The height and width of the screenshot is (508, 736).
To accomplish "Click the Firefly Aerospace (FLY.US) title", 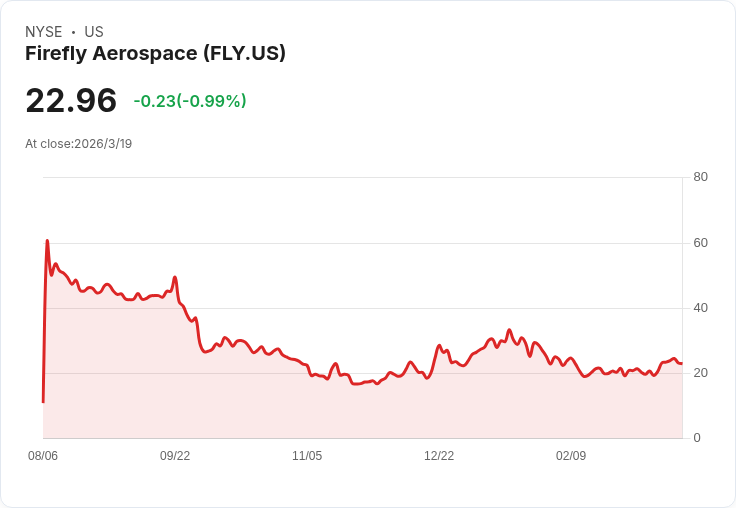I will (x=155, y=54).
